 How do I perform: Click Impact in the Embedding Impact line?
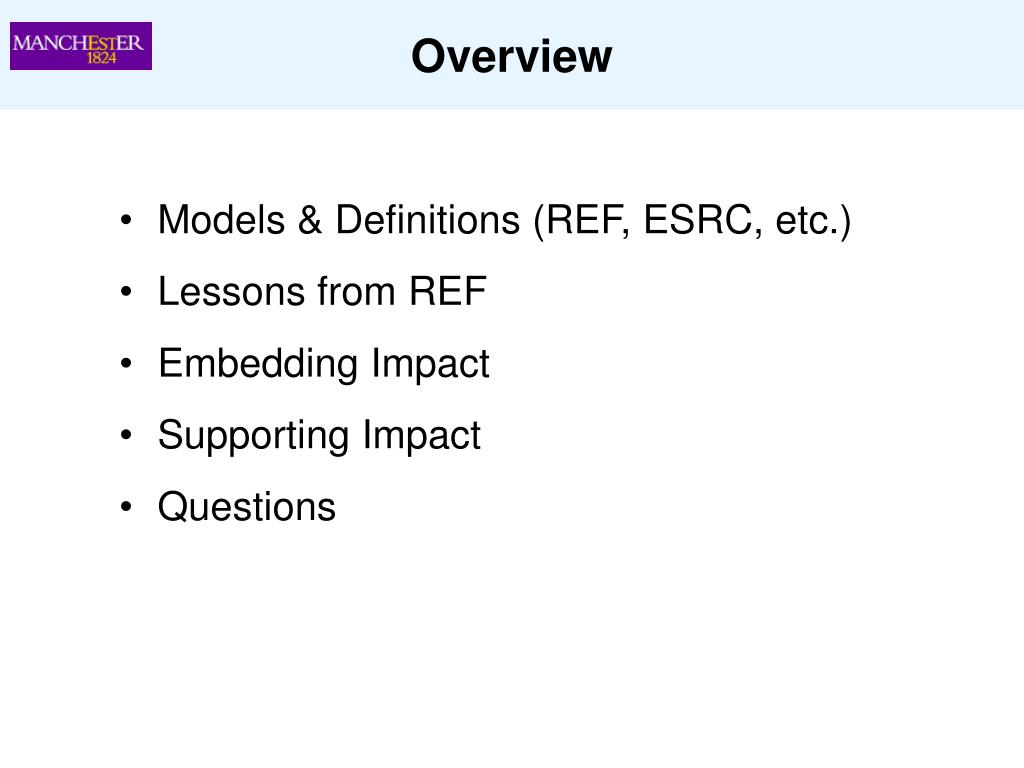(x=430, y=364)
